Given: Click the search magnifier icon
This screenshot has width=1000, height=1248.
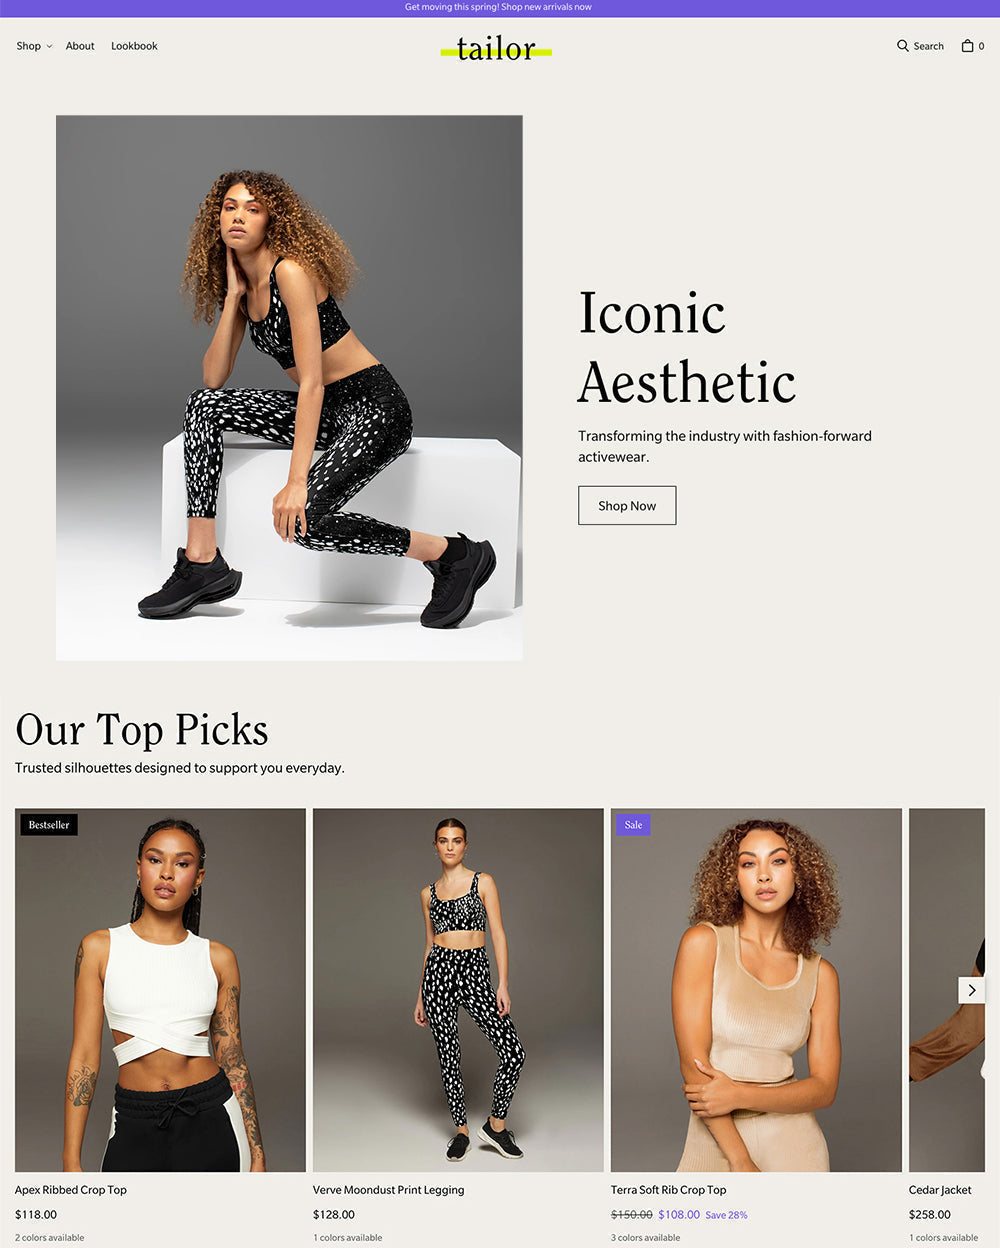Looking at the screenshot, I should (x=903, y=46).
